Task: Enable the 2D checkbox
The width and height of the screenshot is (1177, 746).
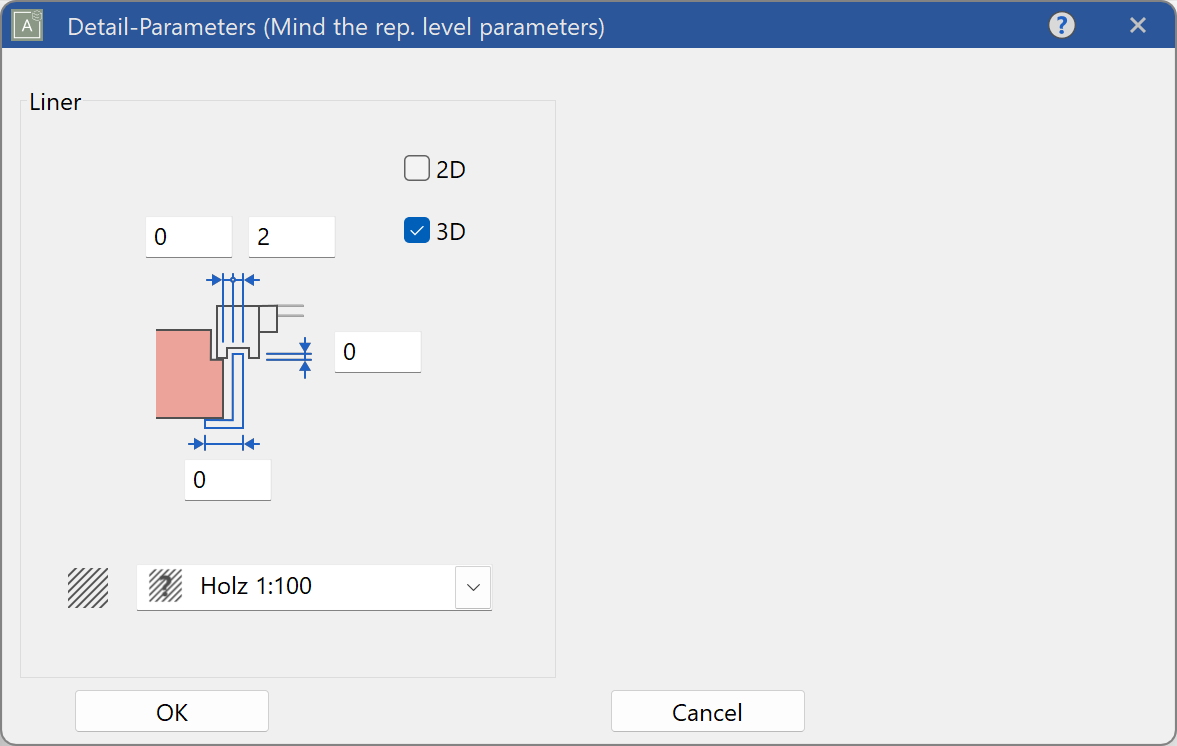Action: click(x=417, y=169)
